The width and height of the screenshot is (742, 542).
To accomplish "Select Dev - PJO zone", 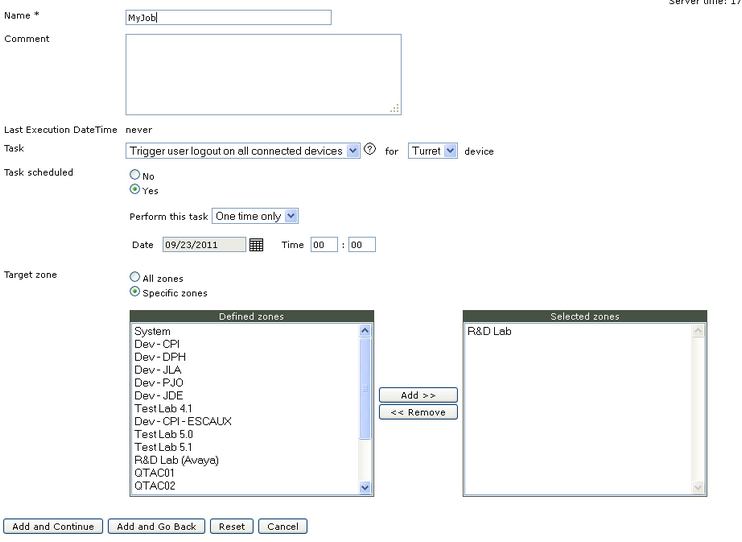I will [246, 382].
